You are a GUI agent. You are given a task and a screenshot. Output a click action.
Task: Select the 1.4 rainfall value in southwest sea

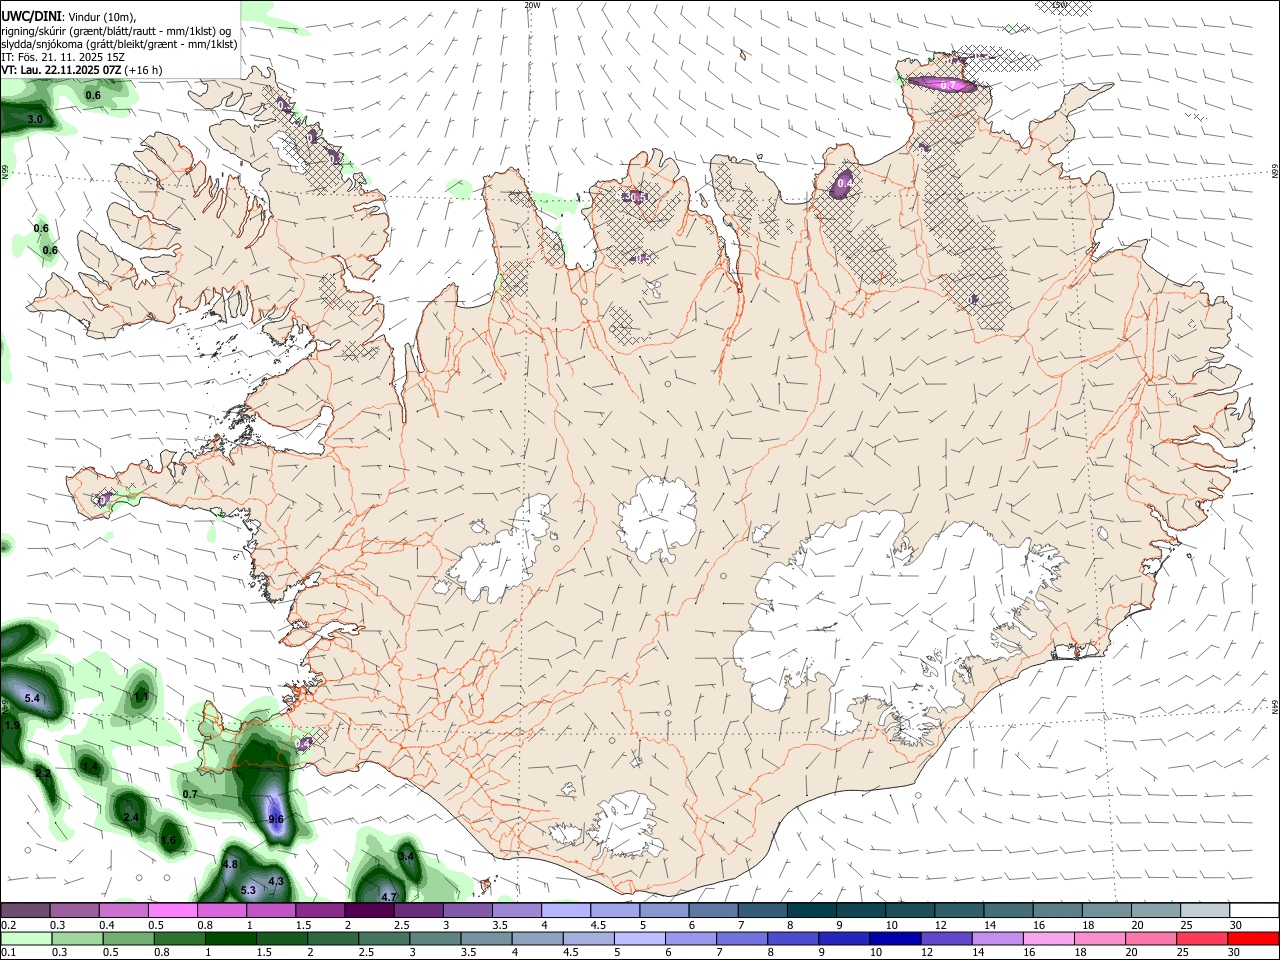point(90,767)
